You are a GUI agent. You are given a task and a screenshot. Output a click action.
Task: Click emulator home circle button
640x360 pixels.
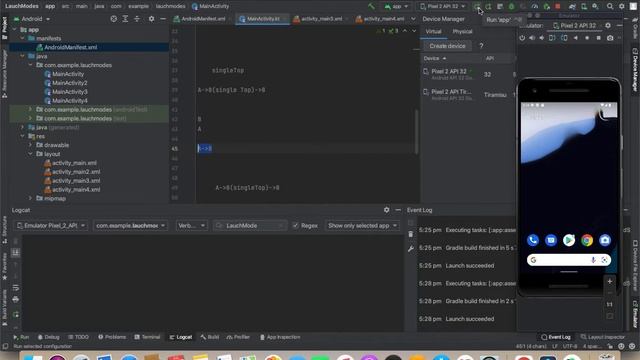click(587, 38)
